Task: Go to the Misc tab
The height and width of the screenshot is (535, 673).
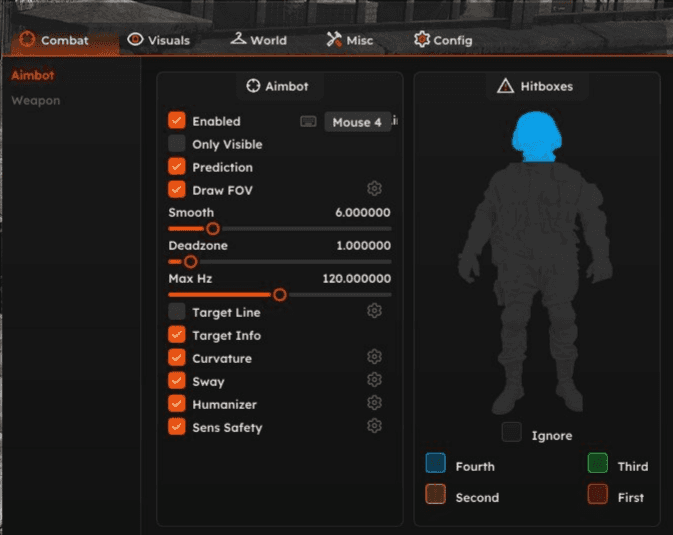Action: tap(350, 40)
